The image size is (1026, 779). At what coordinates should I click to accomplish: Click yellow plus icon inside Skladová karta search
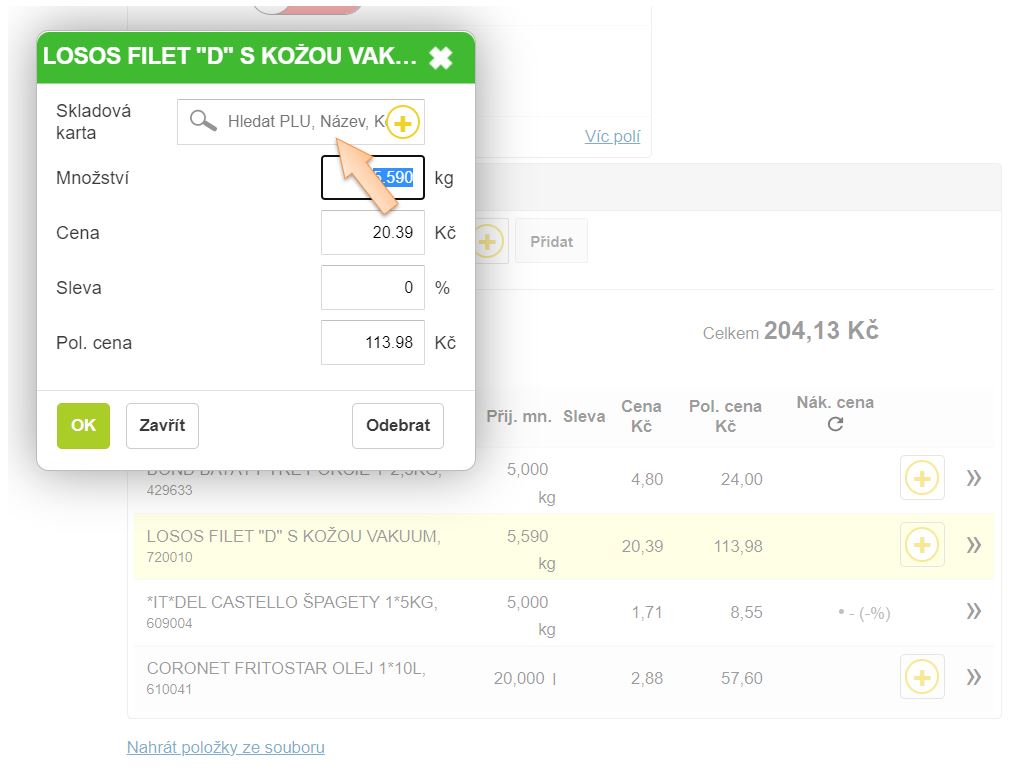click(402, 123)
